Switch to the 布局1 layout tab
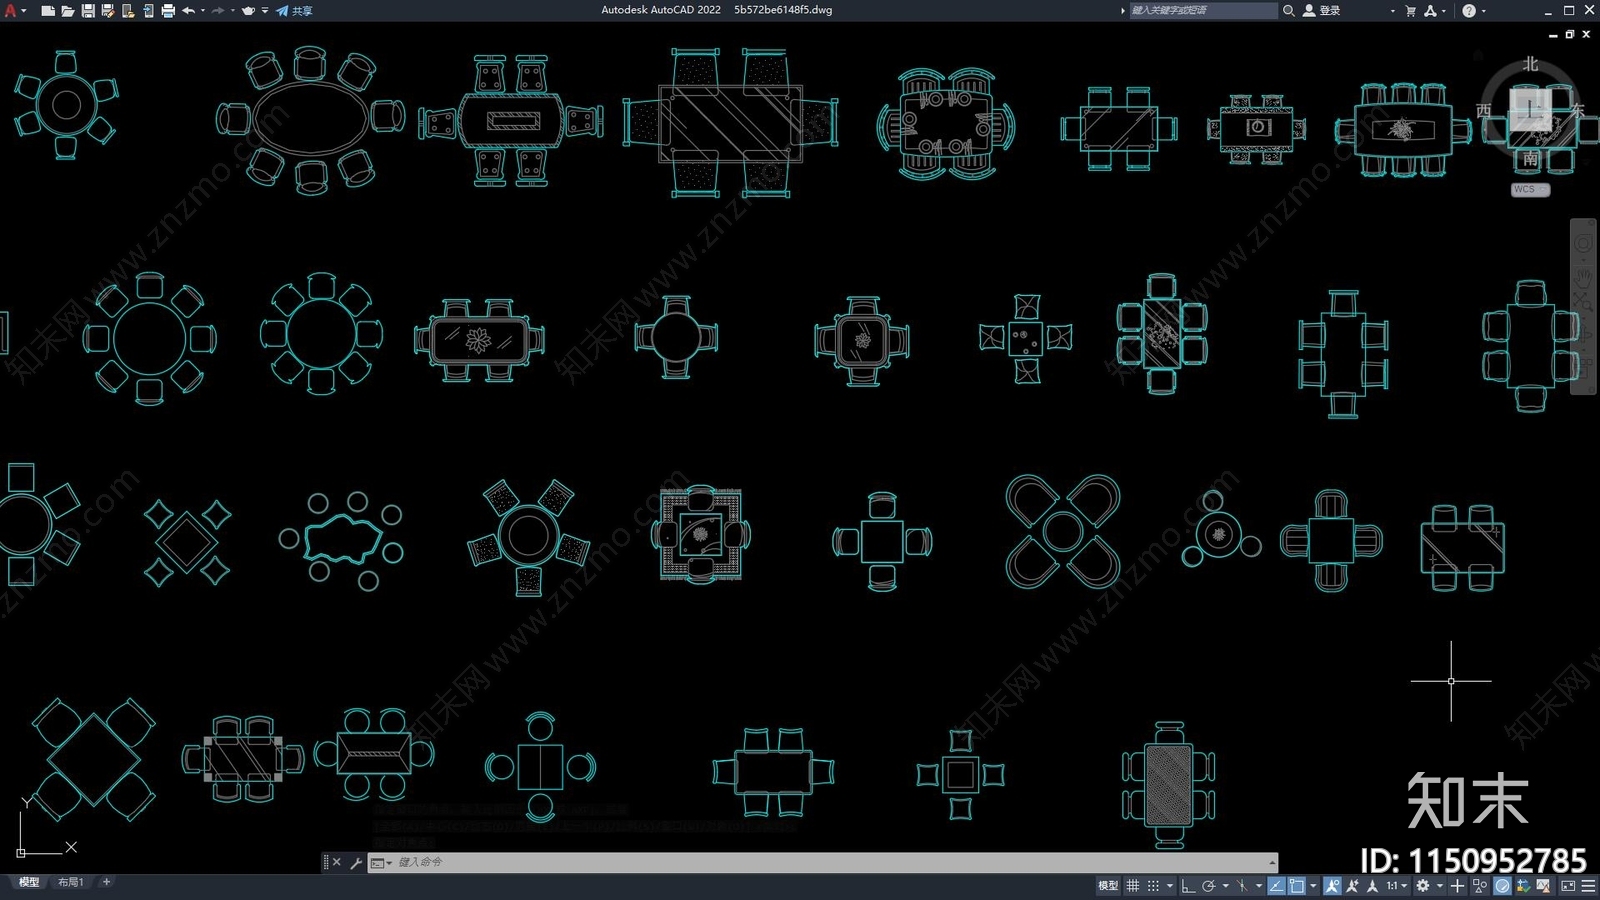Viewport: 1600px width, 900px height. (x=70, y=882)
